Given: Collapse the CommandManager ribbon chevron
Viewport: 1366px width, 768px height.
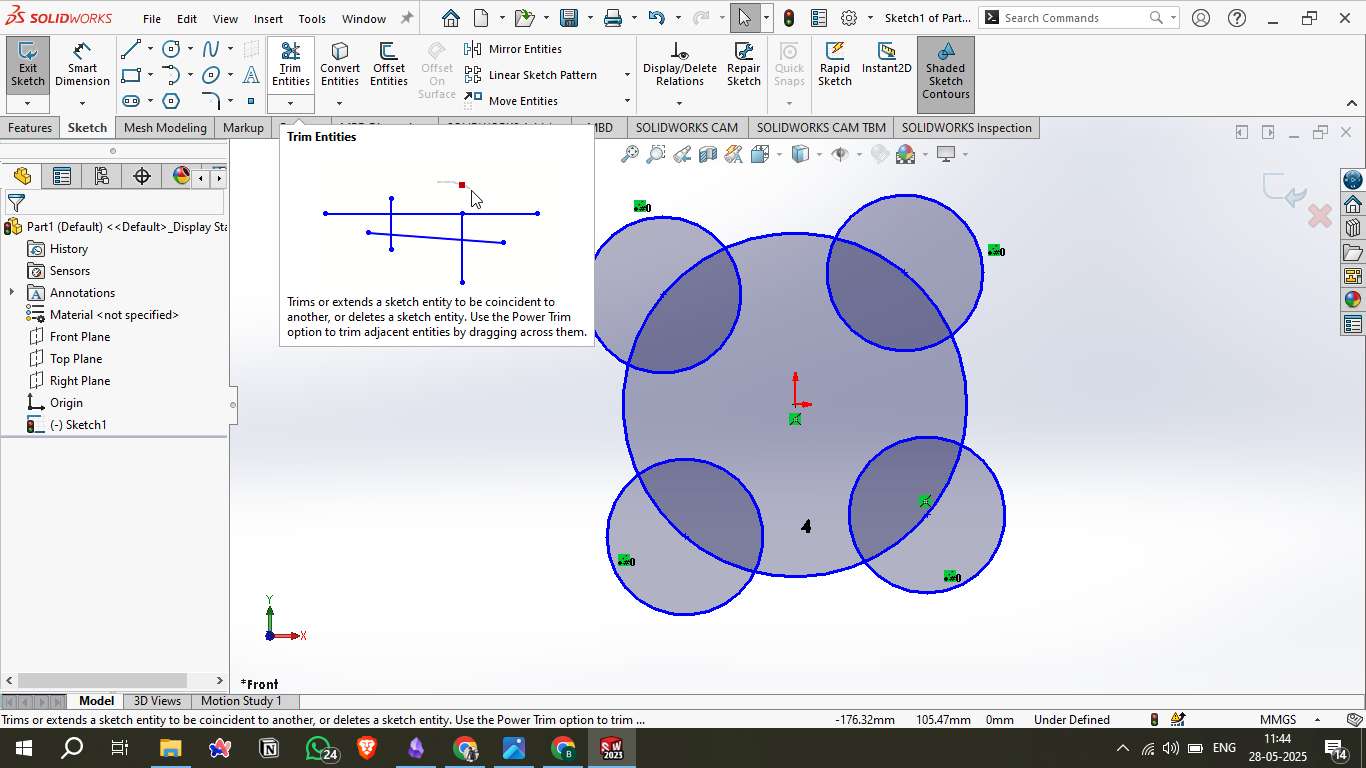Looking at the screenshot, I should [1352, 103].
